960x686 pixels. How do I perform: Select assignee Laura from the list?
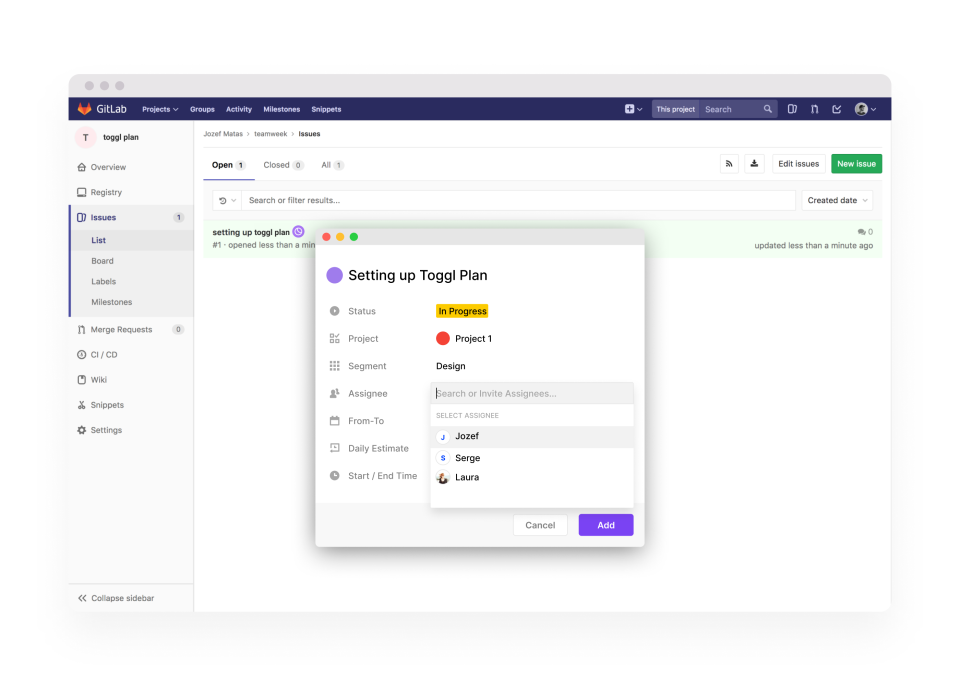click(x=532, y=477)
